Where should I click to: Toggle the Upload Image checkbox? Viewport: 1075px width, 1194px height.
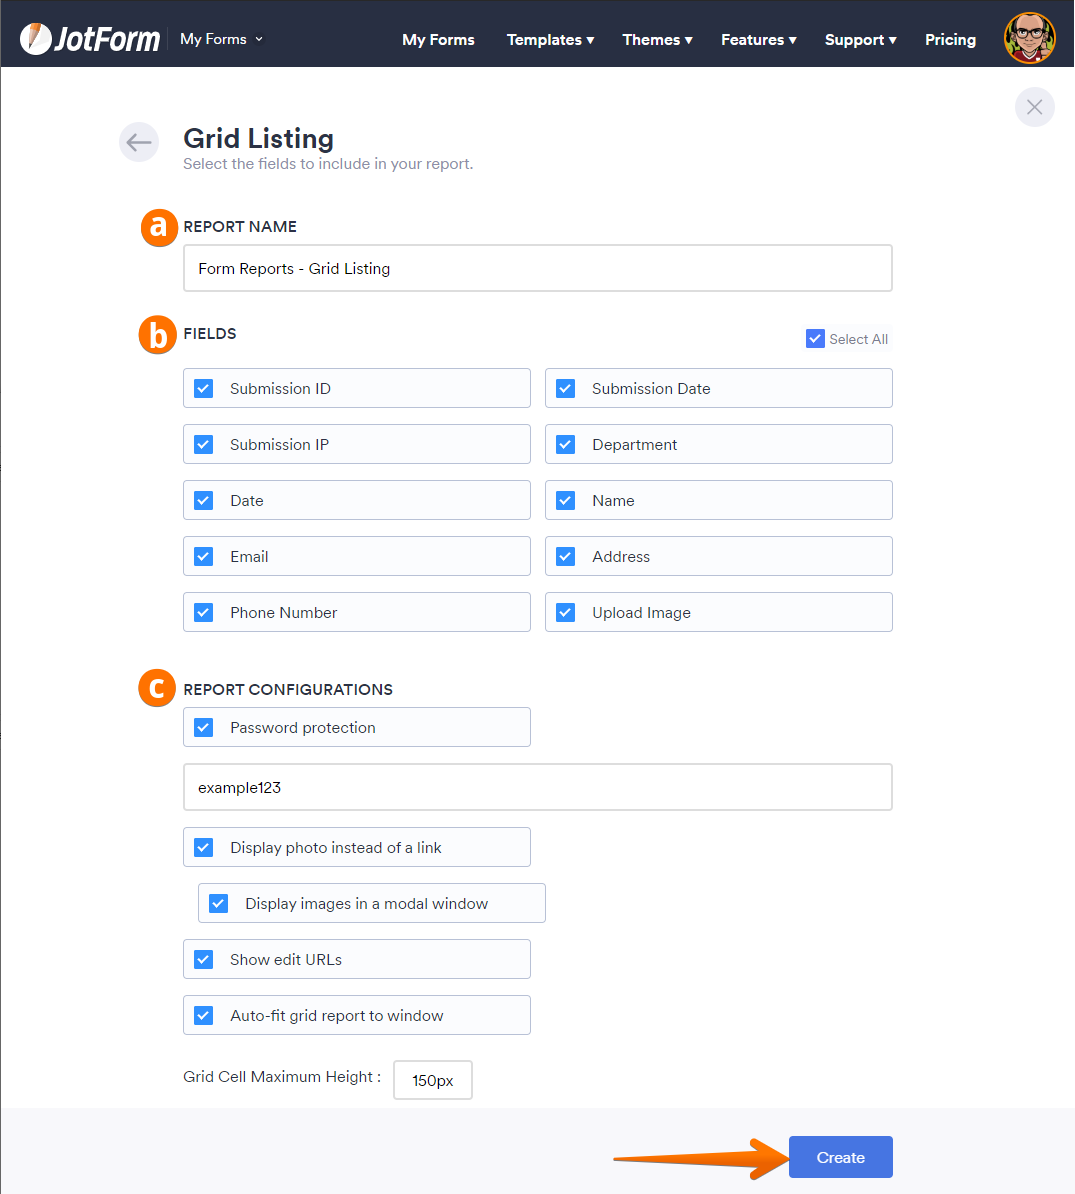(x=566, y=612)
